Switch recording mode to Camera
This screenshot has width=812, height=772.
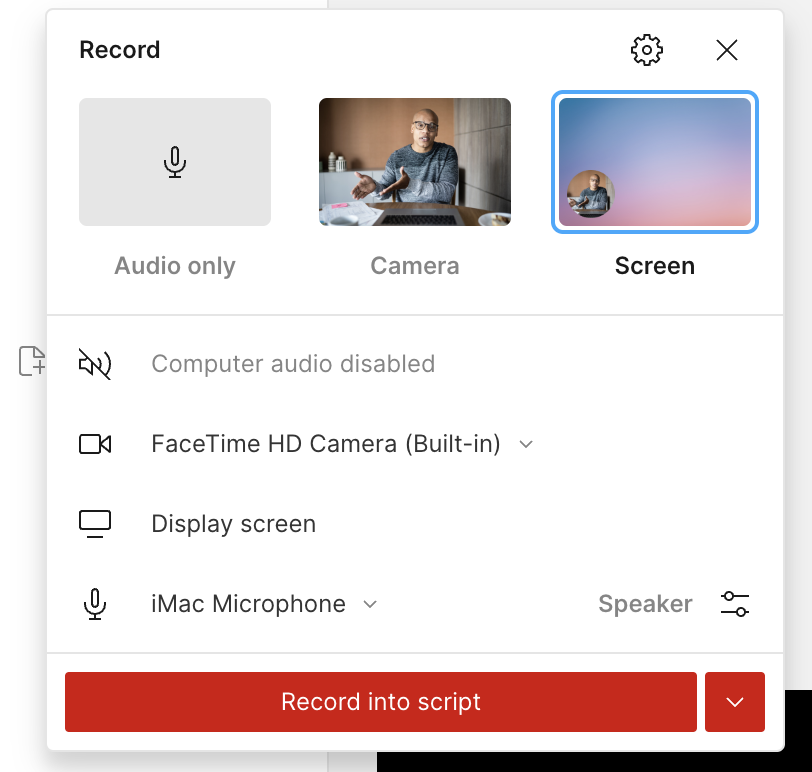[x=414, y=161]
